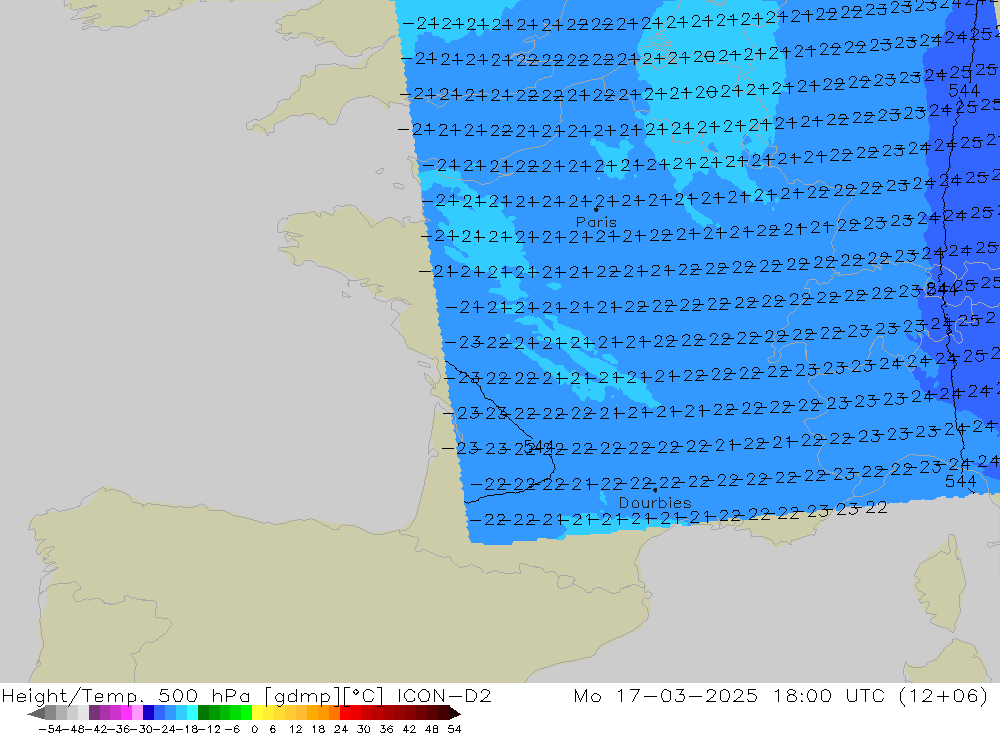The image size is (1000, 733).
Task: Click the date Mo 17-03-2025
Action: 666,695
